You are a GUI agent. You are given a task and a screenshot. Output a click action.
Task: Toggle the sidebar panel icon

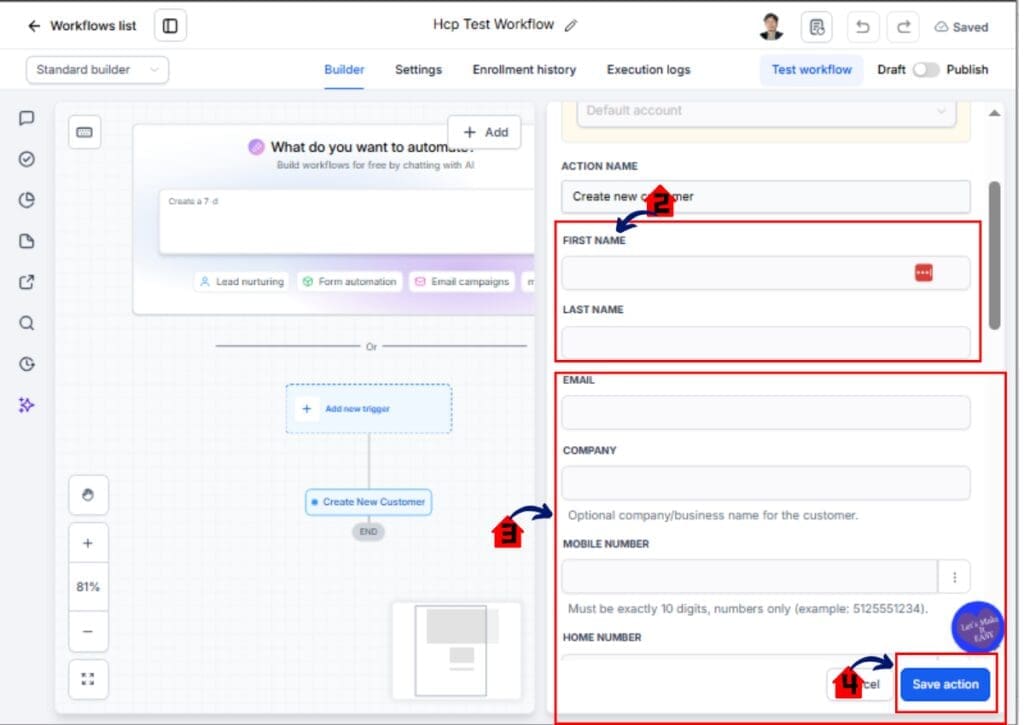click(170, 25)
